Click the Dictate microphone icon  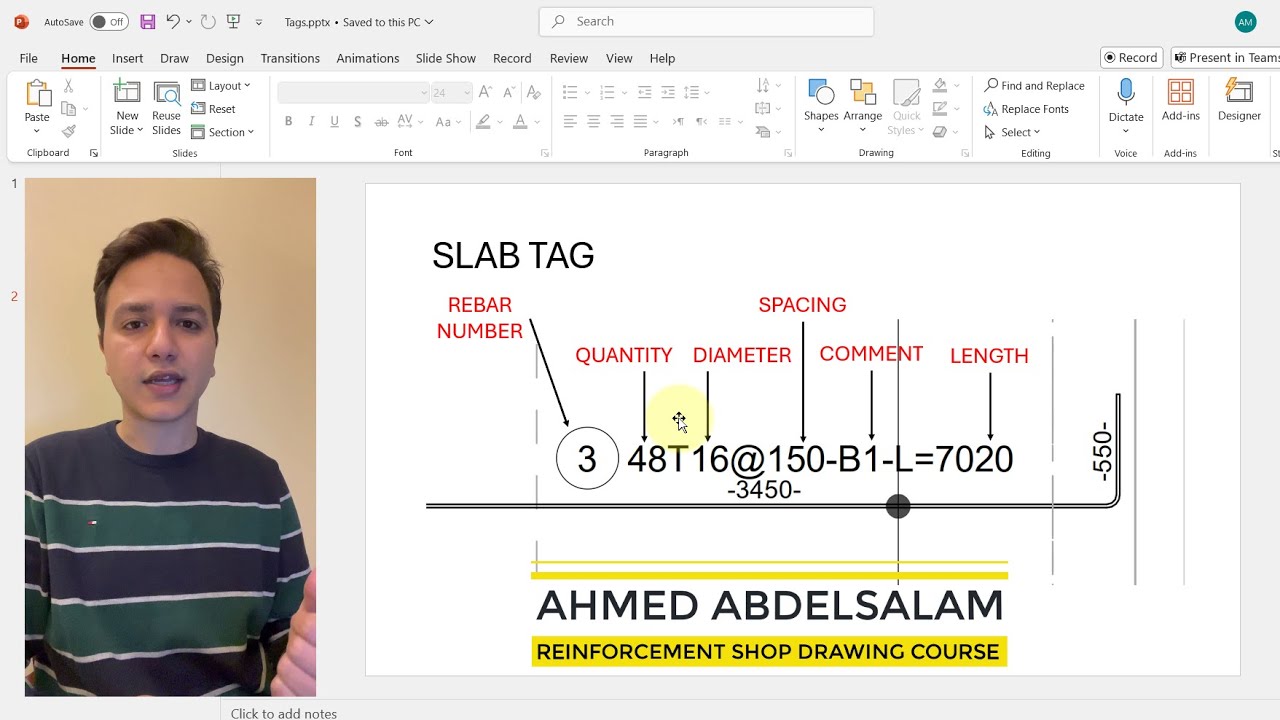tap(1126, 92)
